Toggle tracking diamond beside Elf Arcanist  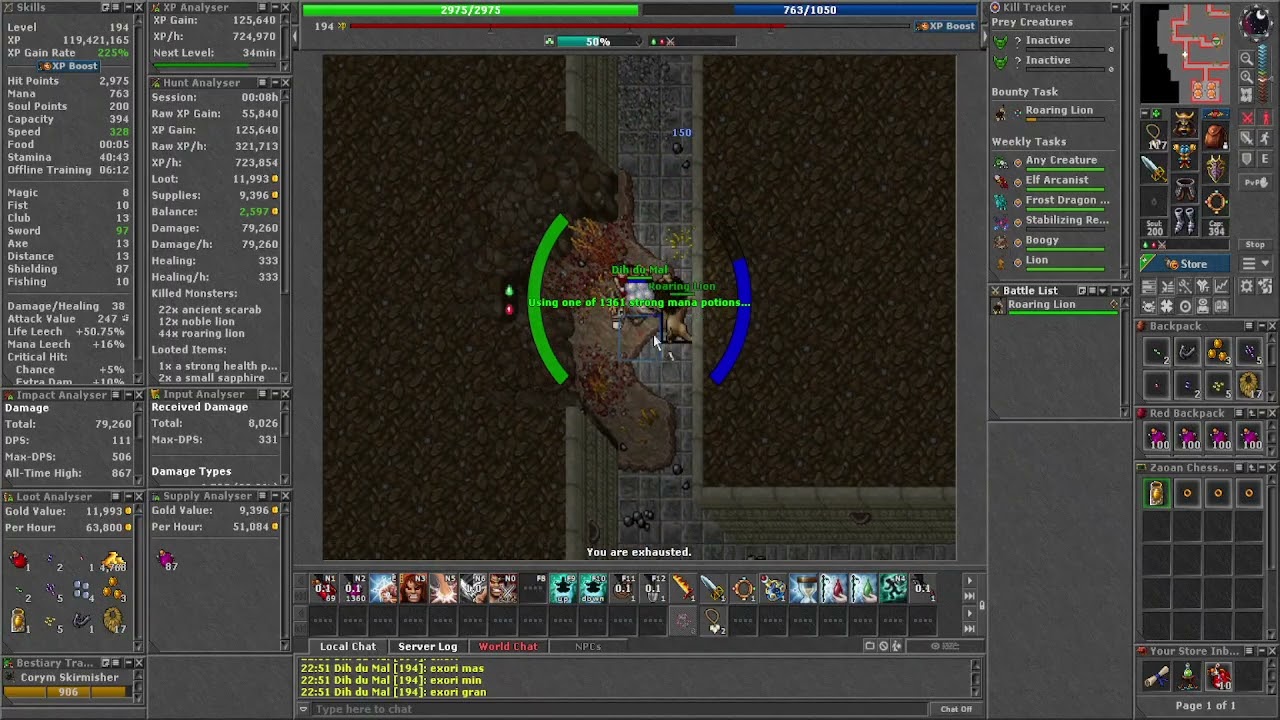1018,182
